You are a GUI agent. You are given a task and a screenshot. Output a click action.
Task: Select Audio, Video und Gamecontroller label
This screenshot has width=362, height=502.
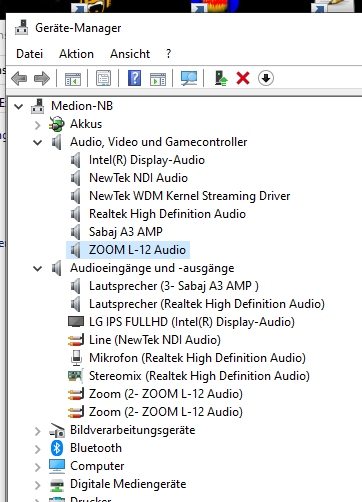tap(159, 142)
